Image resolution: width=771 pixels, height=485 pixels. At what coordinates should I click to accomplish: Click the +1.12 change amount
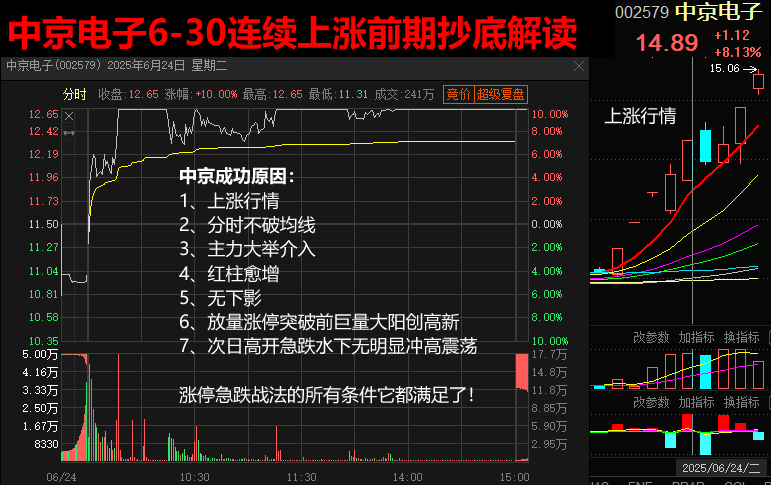coord(732,35)
